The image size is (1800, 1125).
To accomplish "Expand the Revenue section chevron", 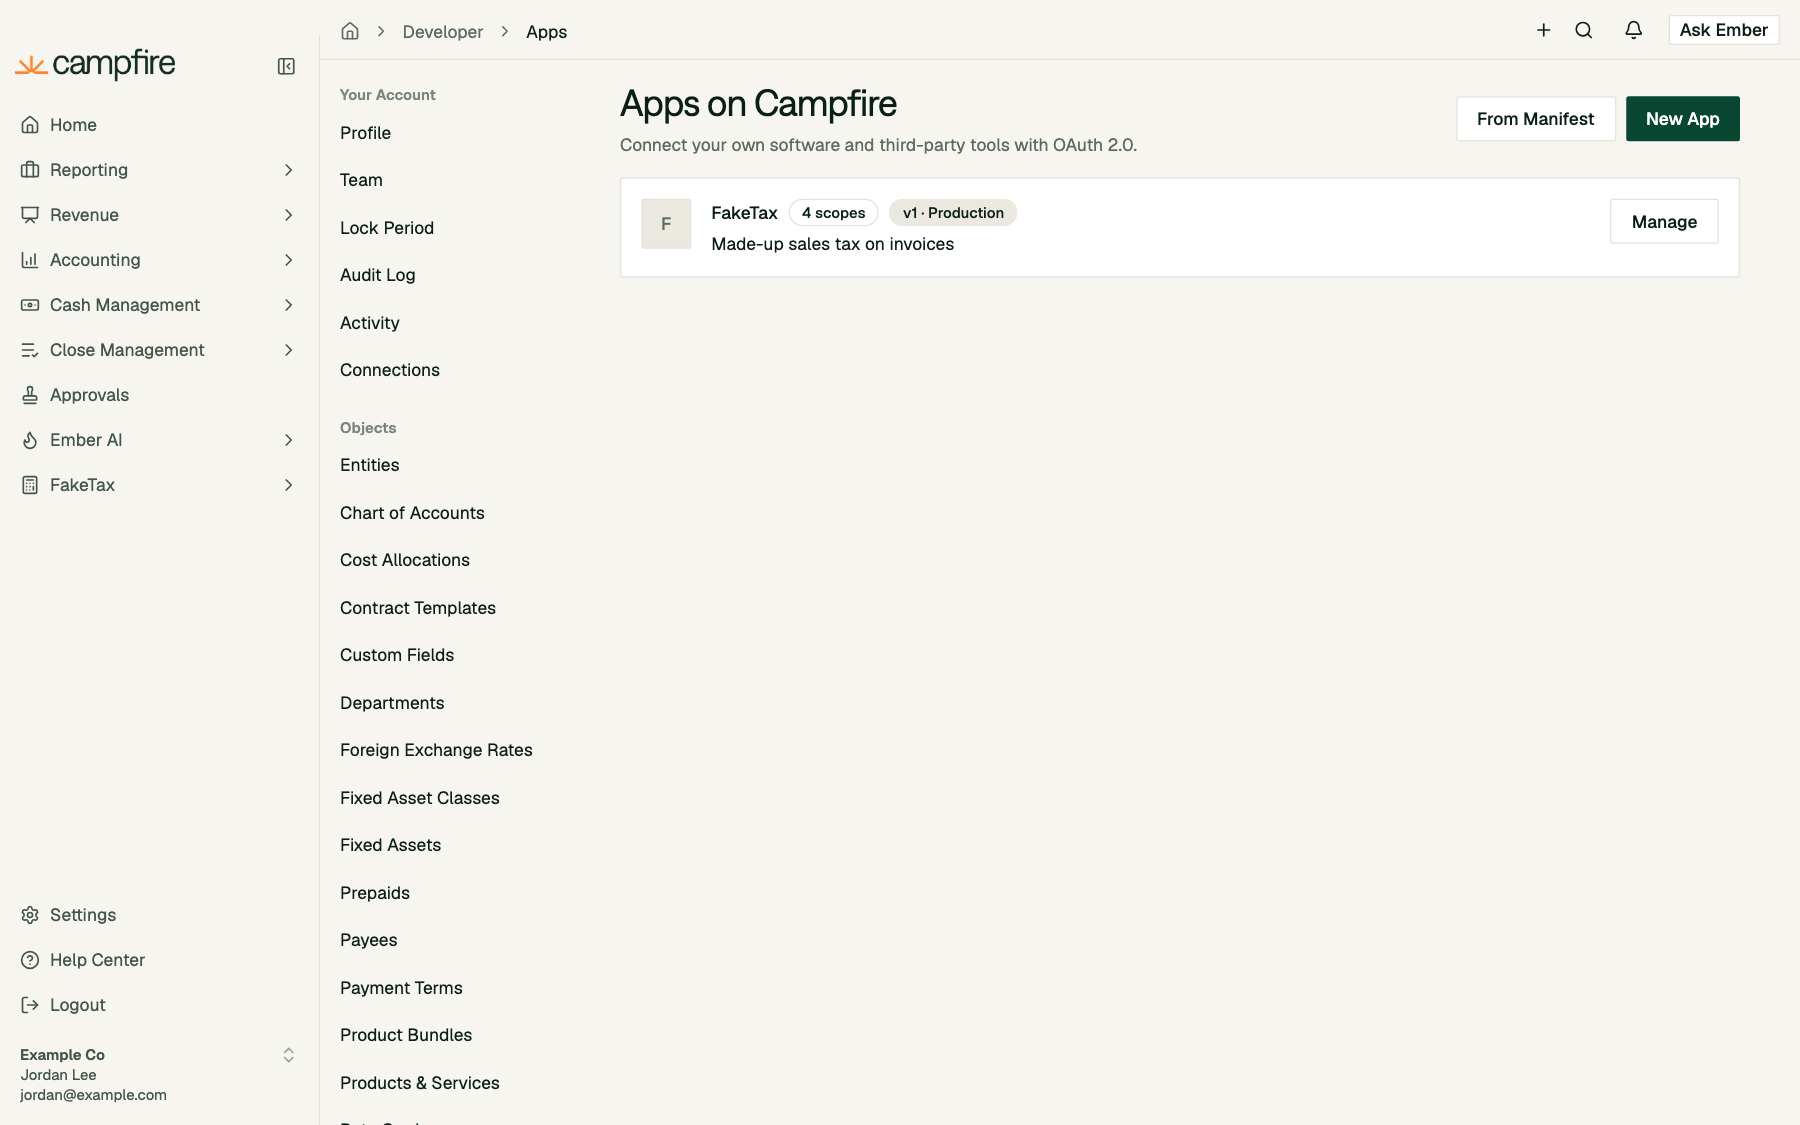I will pyautogui.click(x=288, y=215).
